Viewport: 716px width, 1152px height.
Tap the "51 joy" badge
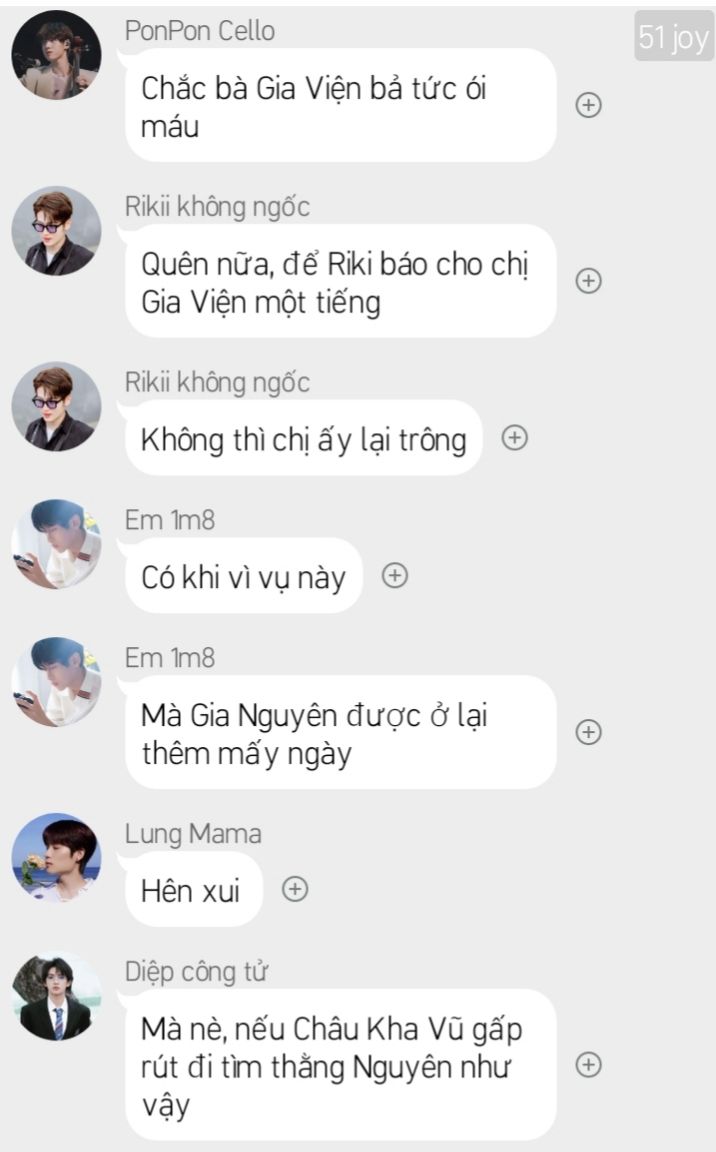point(673,36)
